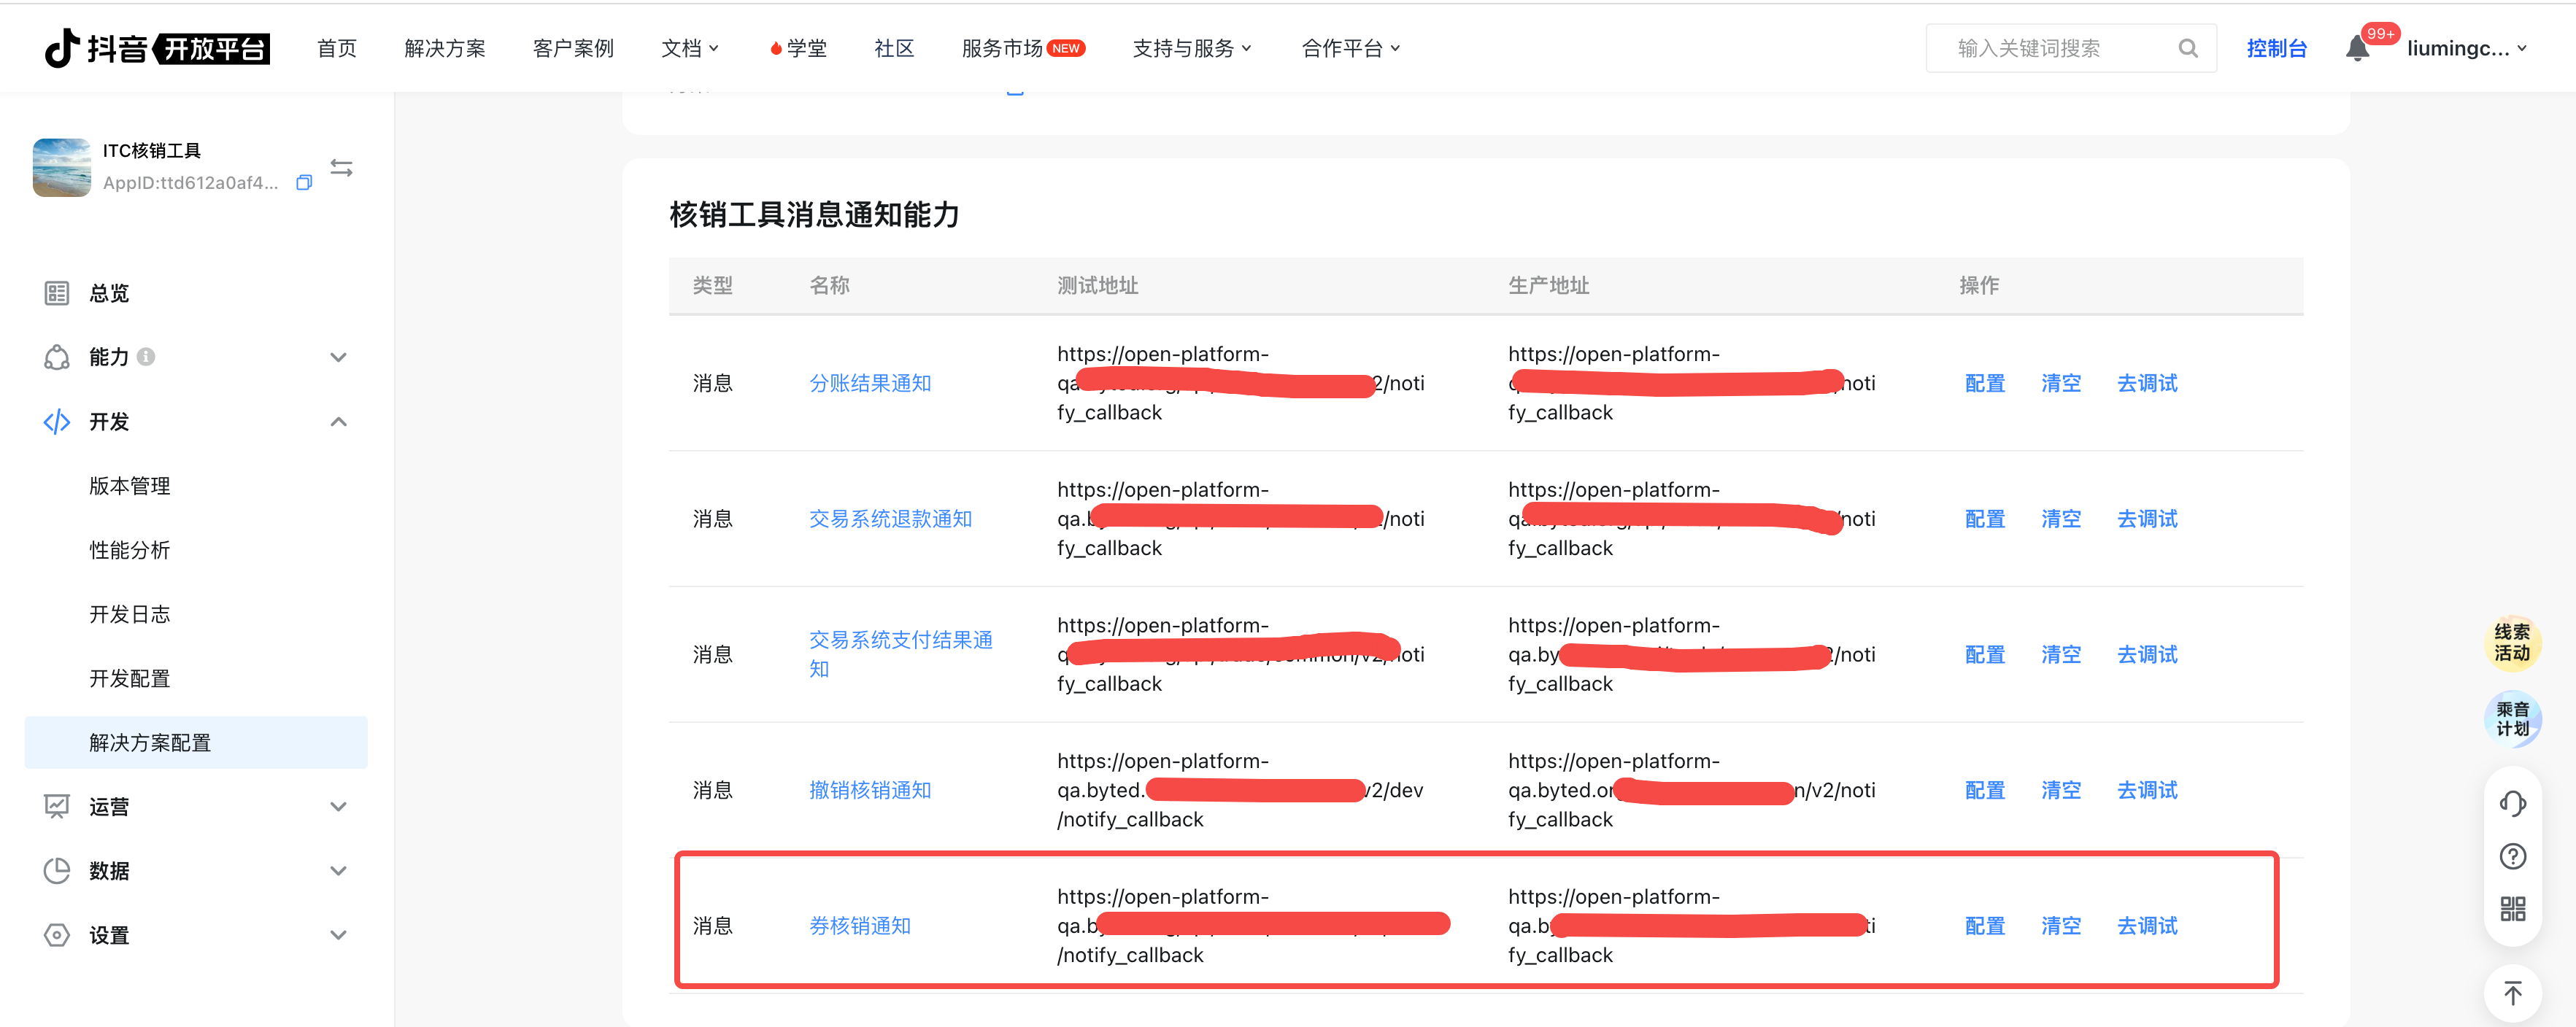Click the 能力 info icon

[x=146, y=357]
